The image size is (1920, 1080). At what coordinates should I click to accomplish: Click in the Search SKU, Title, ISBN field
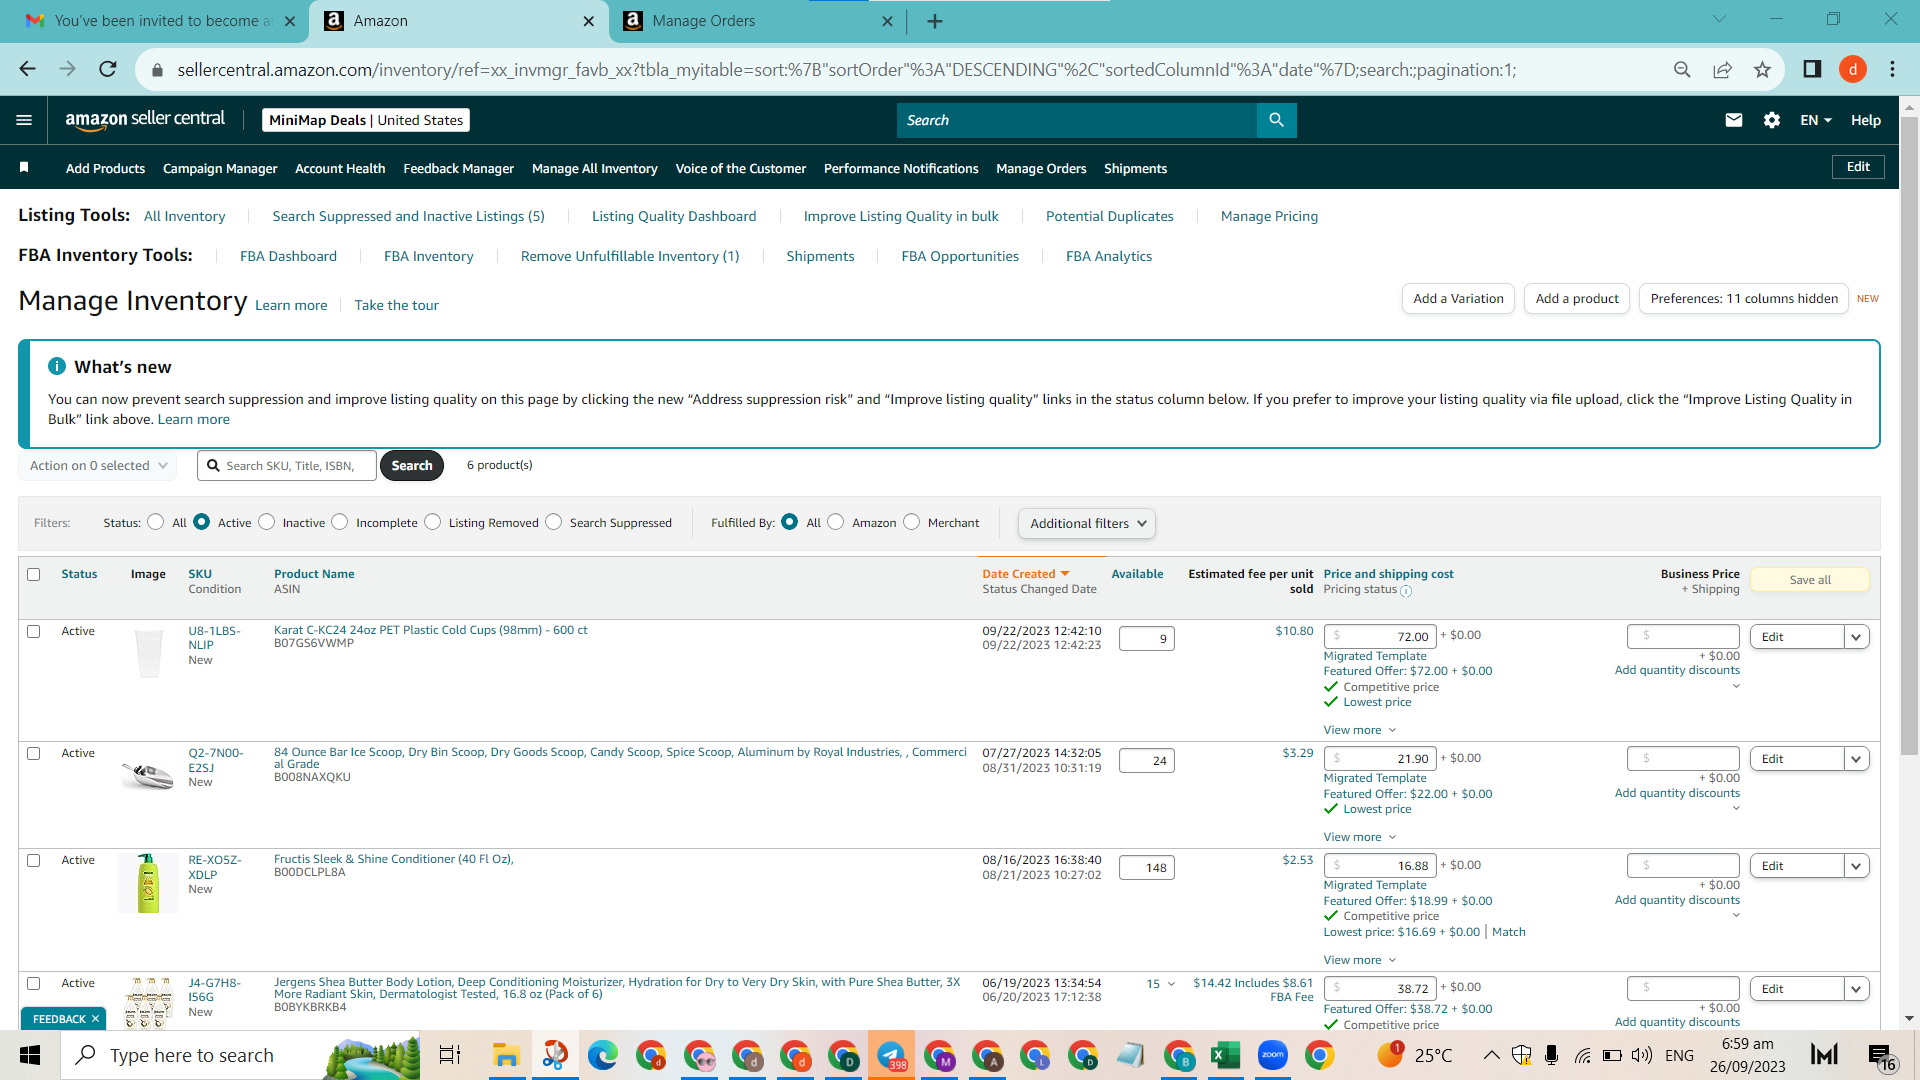pyautogui.click(x=287, y=466)
